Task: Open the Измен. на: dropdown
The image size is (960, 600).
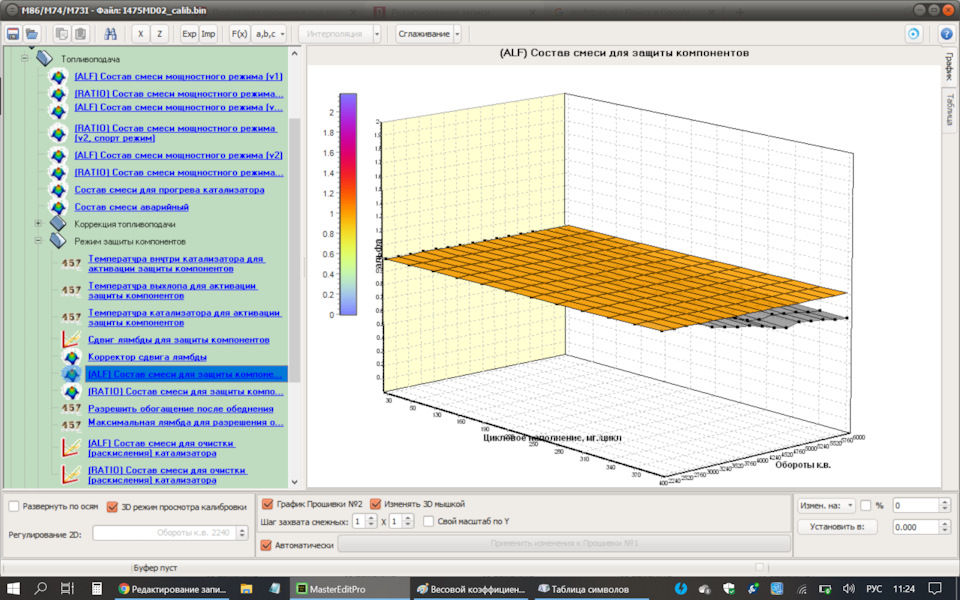Action: coord(826,505)
